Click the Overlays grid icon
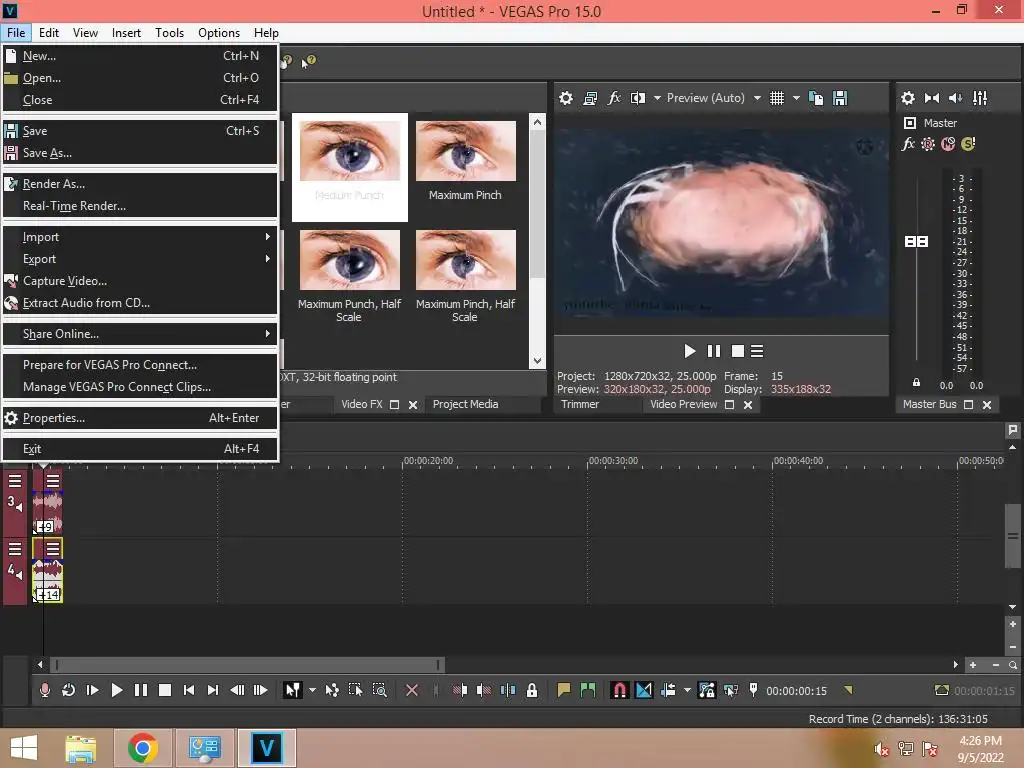 (x=776, y=98)
